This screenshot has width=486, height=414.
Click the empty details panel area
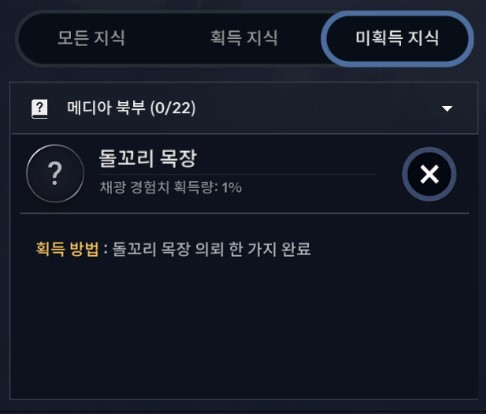pyautogui.click(x=244, y=330)
